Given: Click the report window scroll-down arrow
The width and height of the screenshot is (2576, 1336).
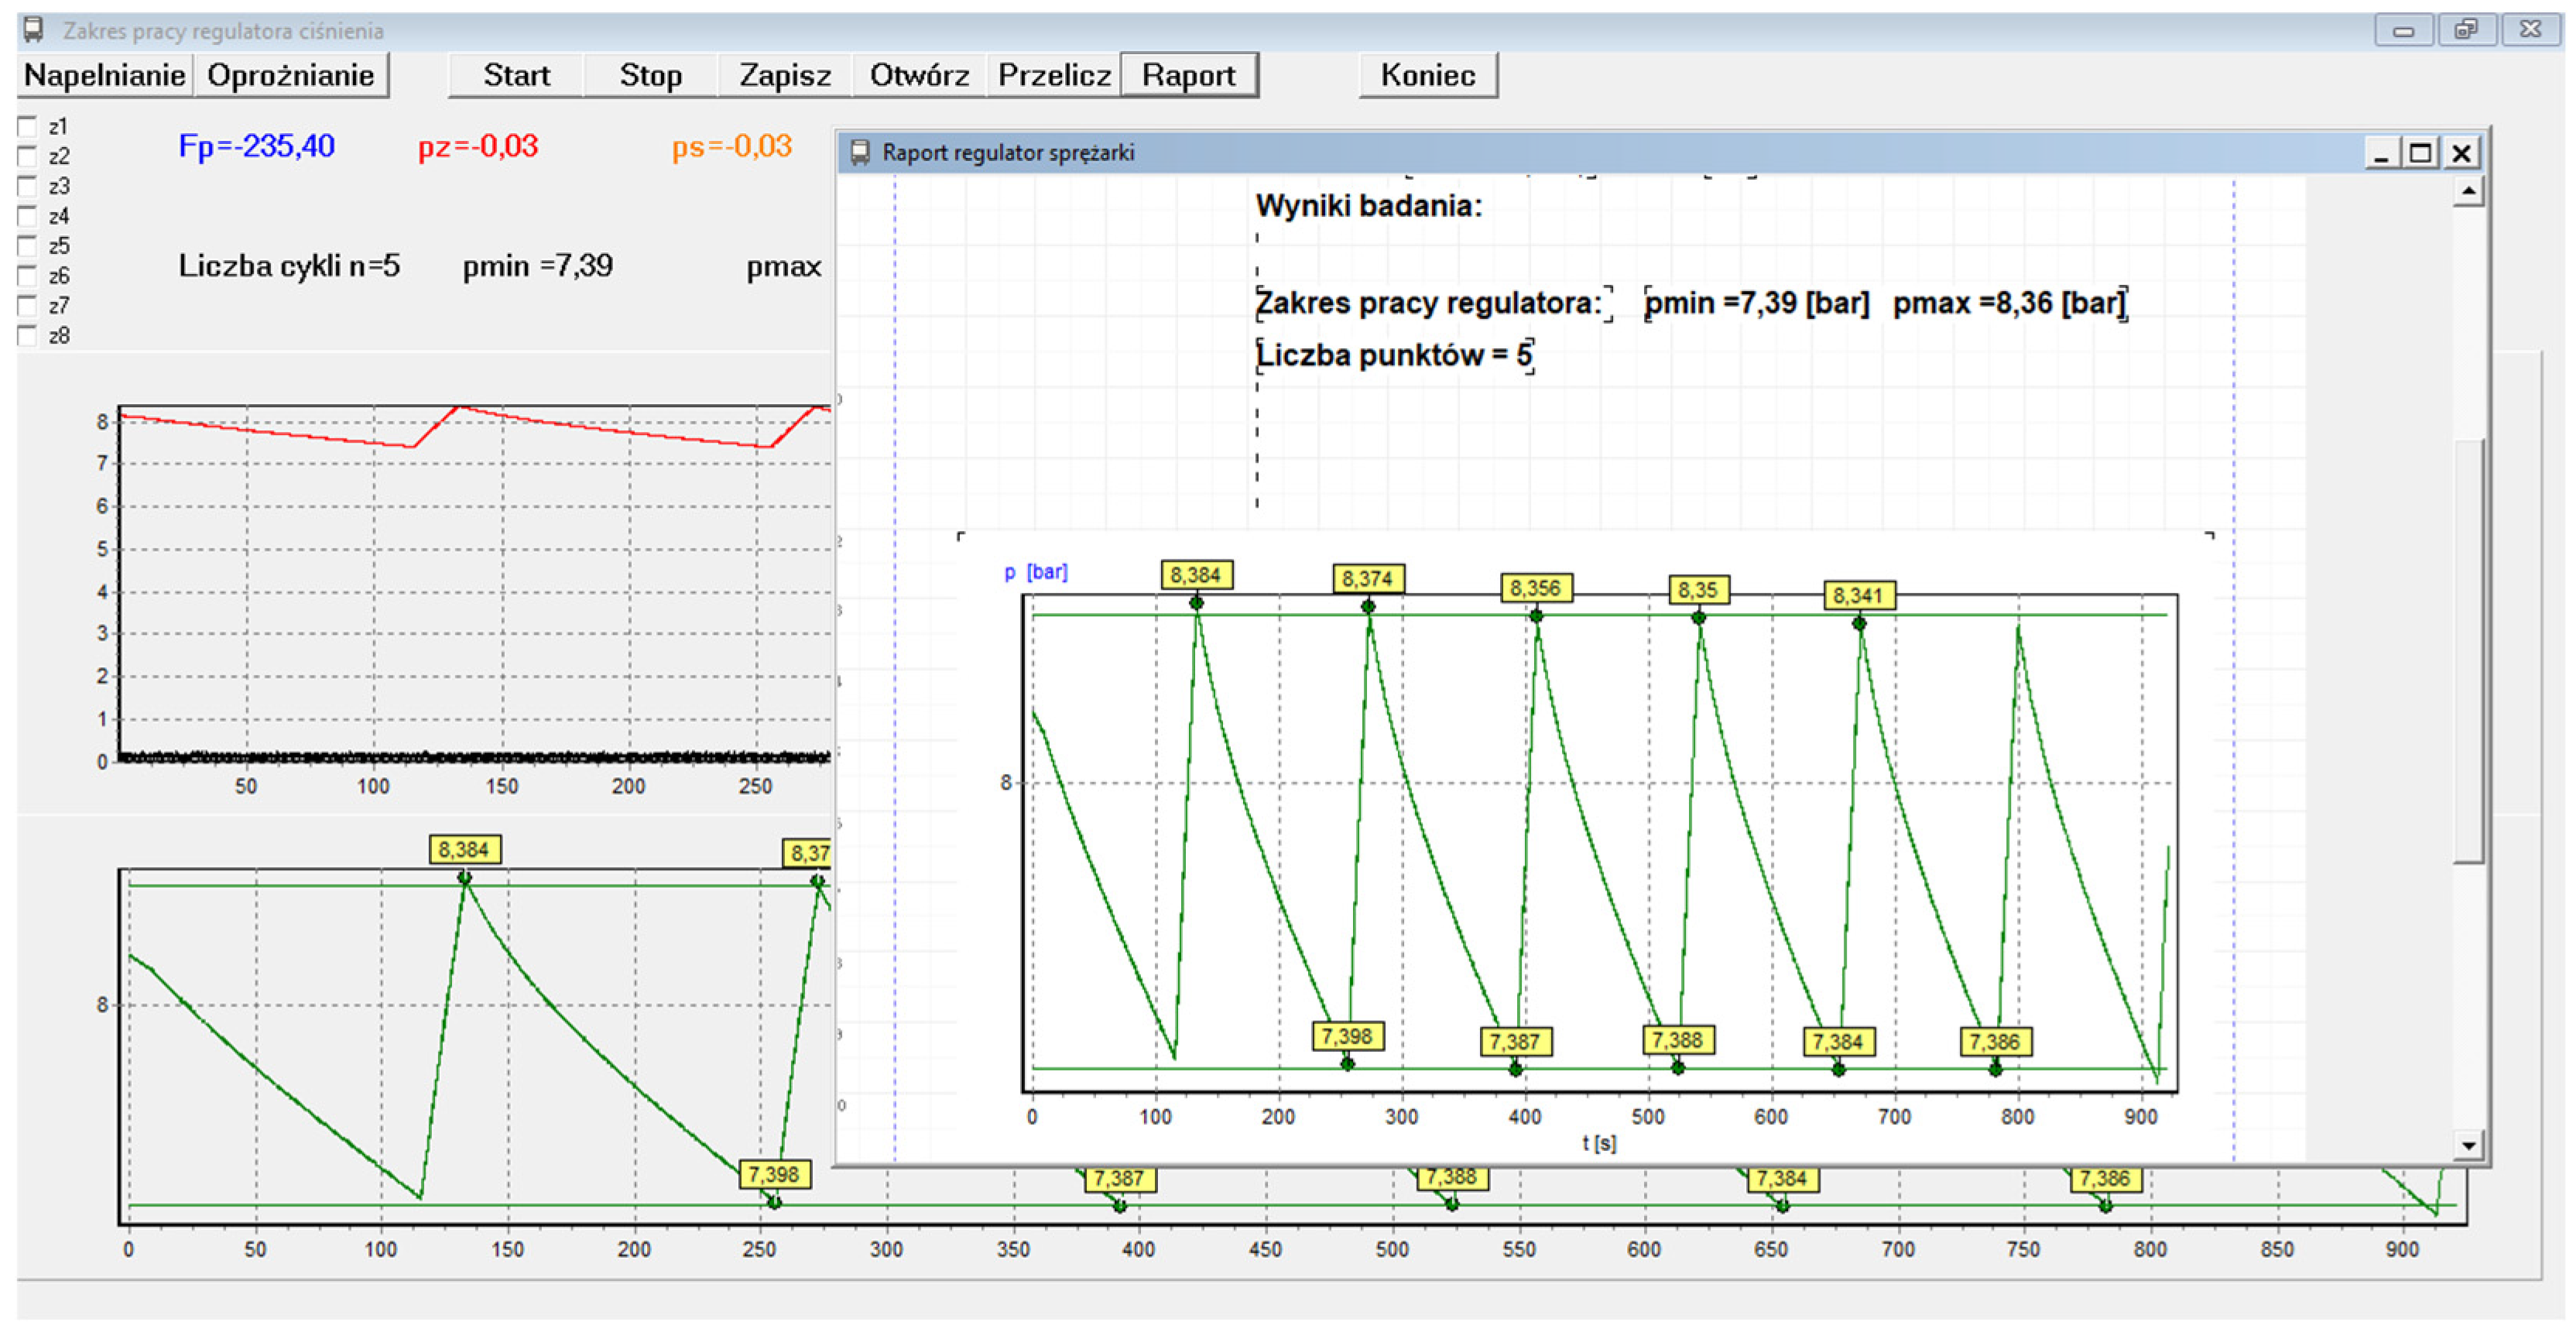Looking at the screenshot, I should click(2468, 1145).
